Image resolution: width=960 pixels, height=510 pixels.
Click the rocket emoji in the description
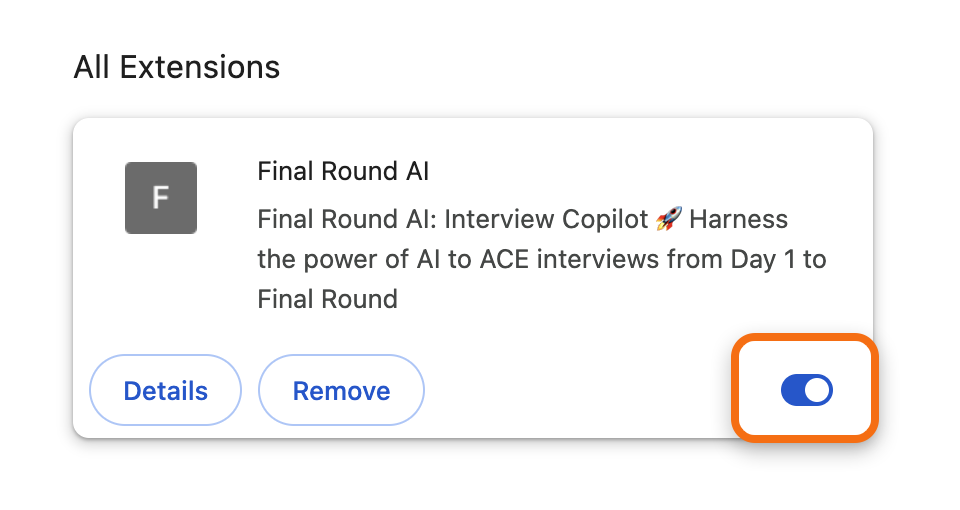click(x=669, y=219)
